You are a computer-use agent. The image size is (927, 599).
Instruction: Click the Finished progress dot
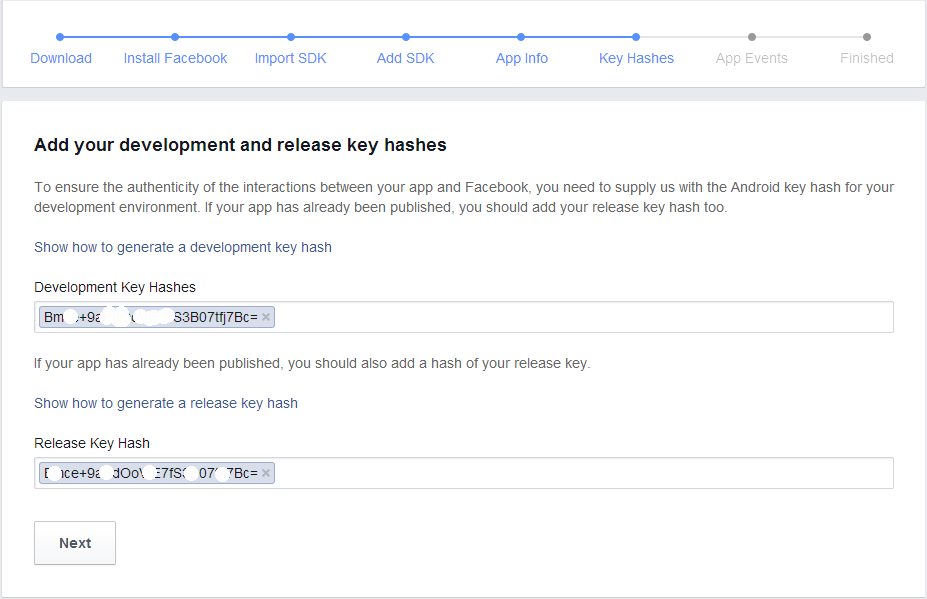867,37
